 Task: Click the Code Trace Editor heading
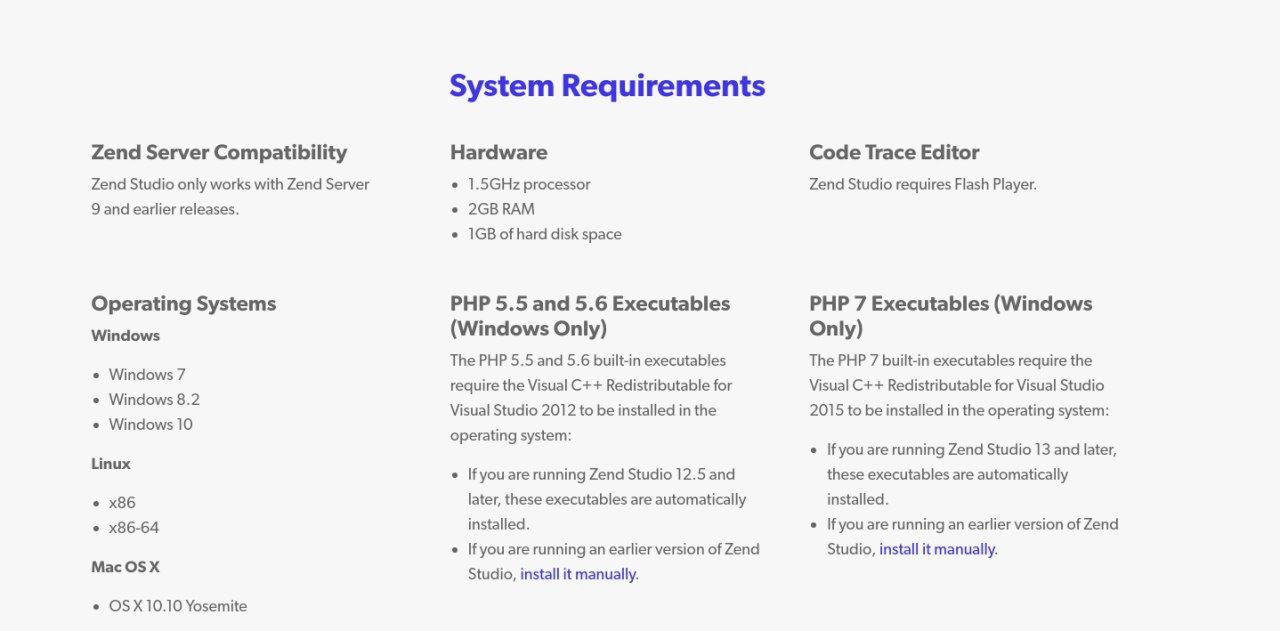(894, 152)
